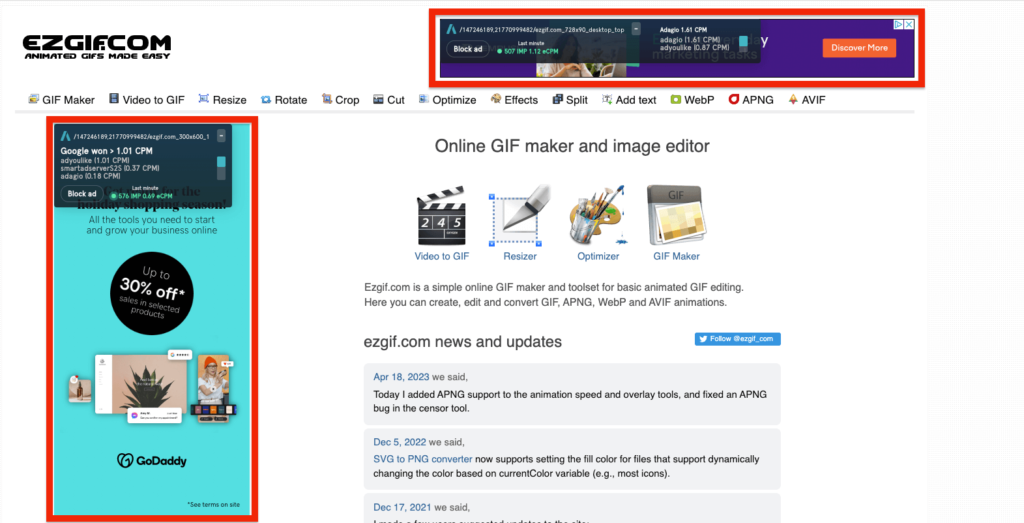Click 'Adagio 1.61 CPM' winner text

tap(683, 30)
